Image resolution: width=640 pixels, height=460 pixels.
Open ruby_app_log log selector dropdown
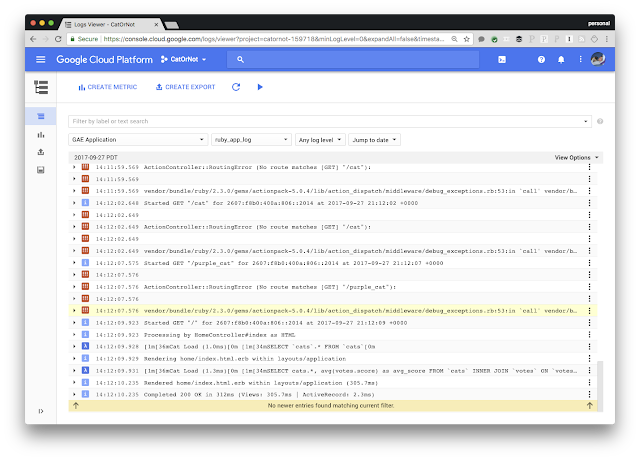[251, 140]
